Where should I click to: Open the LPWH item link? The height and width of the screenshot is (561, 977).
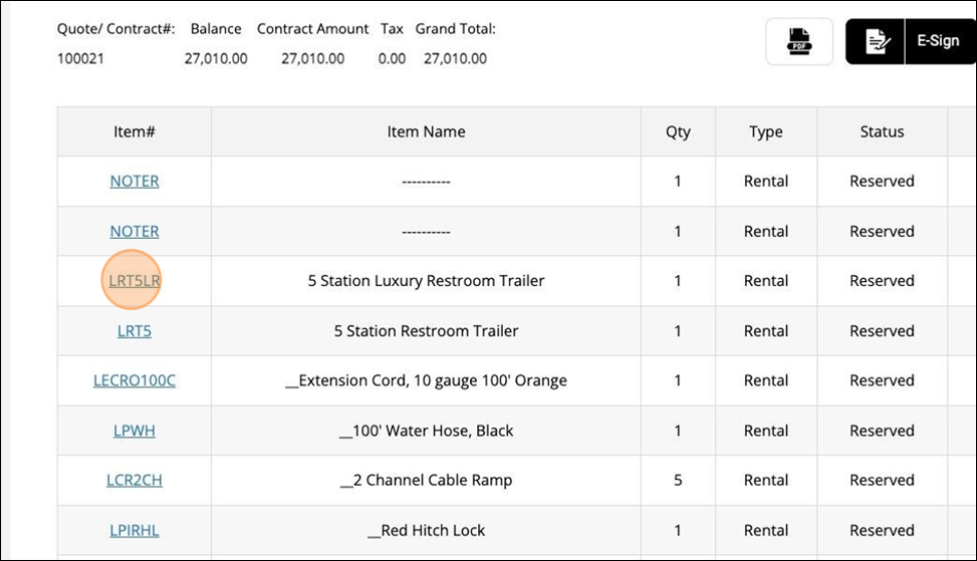[x=134, y=431]
